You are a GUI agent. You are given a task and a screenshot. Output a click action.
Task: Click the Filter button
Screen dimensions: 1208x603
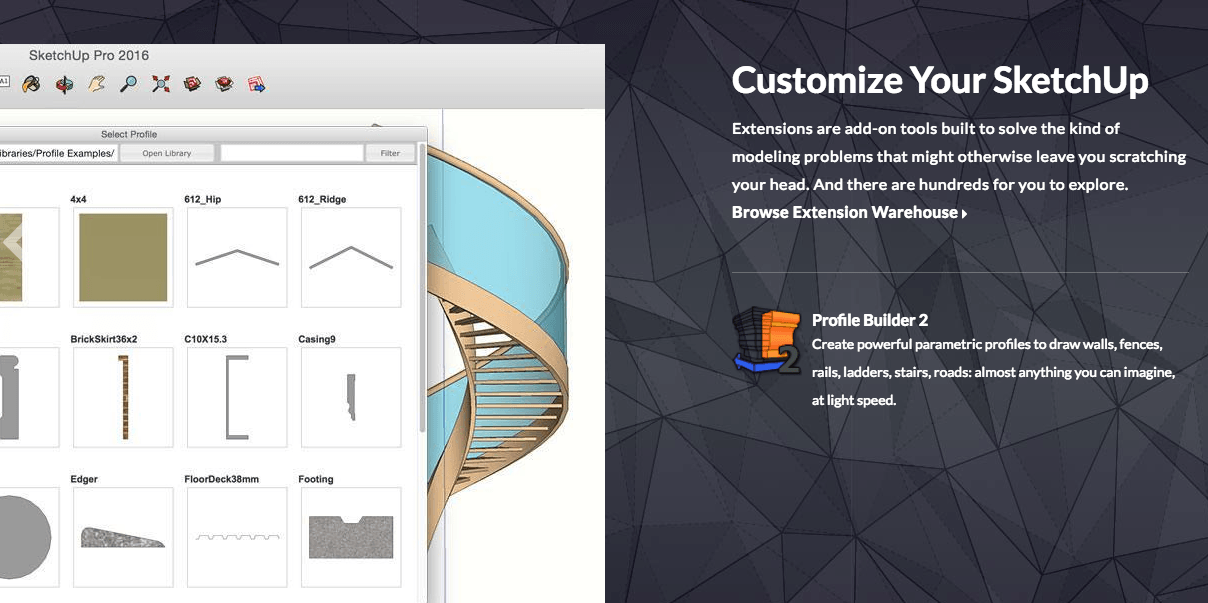[x=390, y=153]
